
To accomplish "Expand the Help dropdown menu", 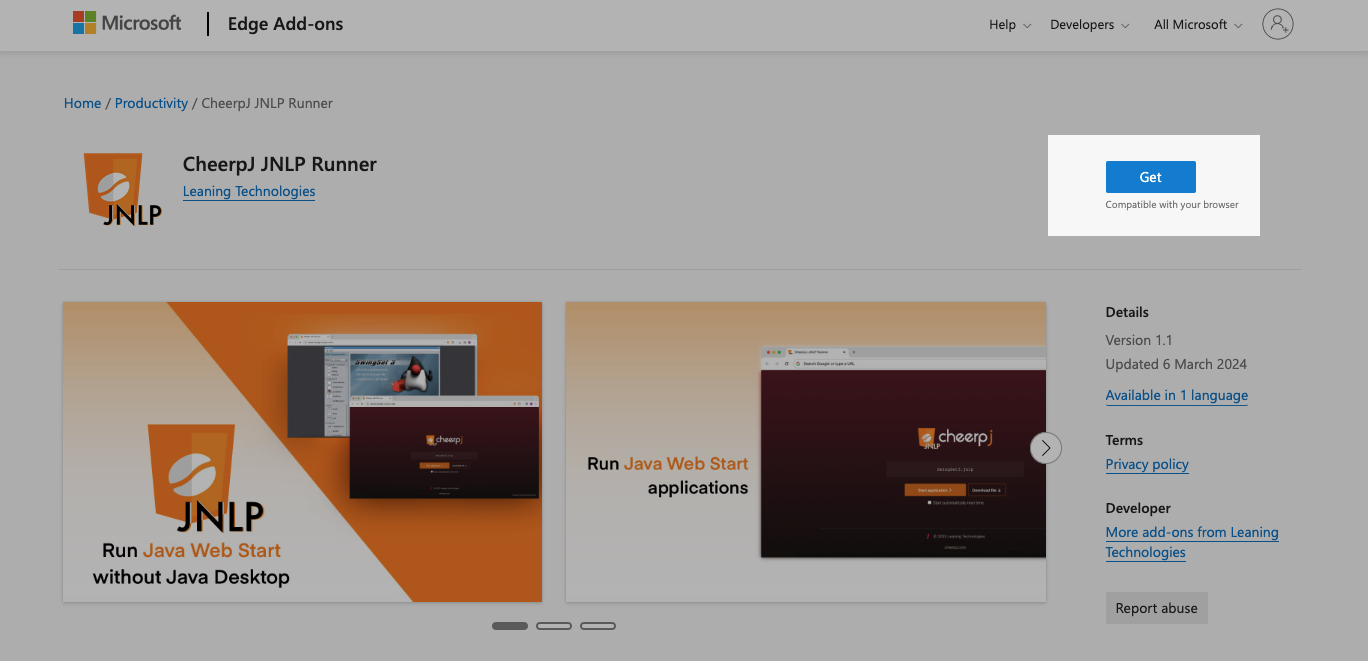I will [x=1009, y=25].
